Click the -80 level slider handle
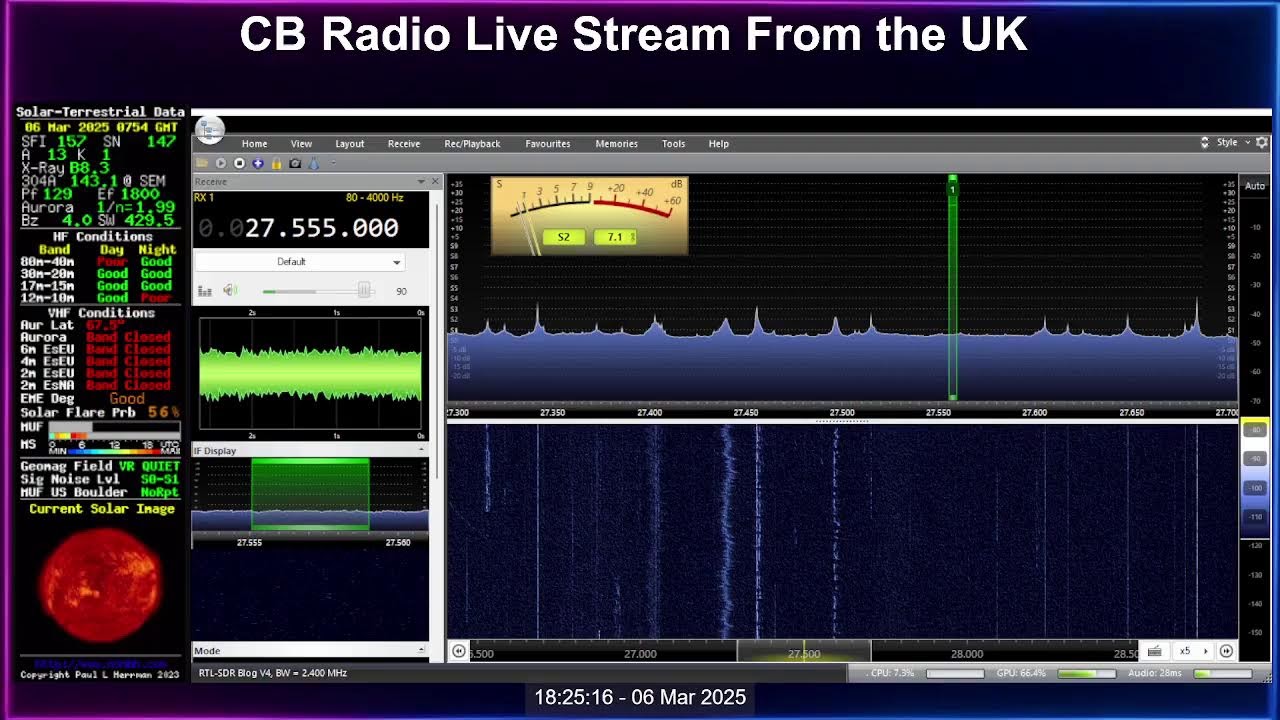This screenshot has height=720, width=1280. tap(1255, 430)
